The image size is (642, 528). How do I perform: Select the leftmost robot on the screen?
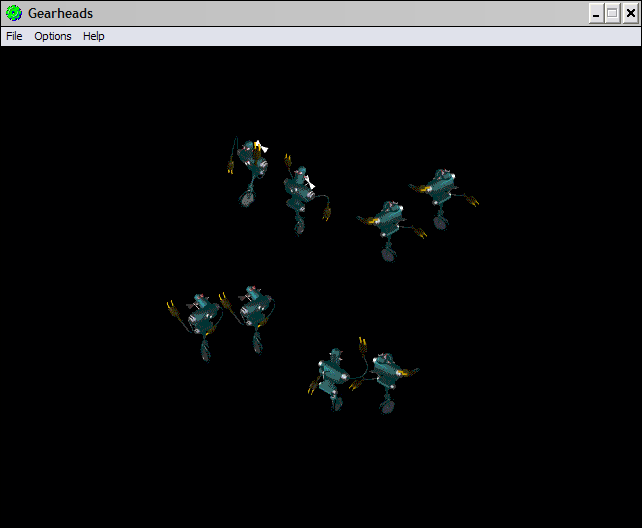204,316
